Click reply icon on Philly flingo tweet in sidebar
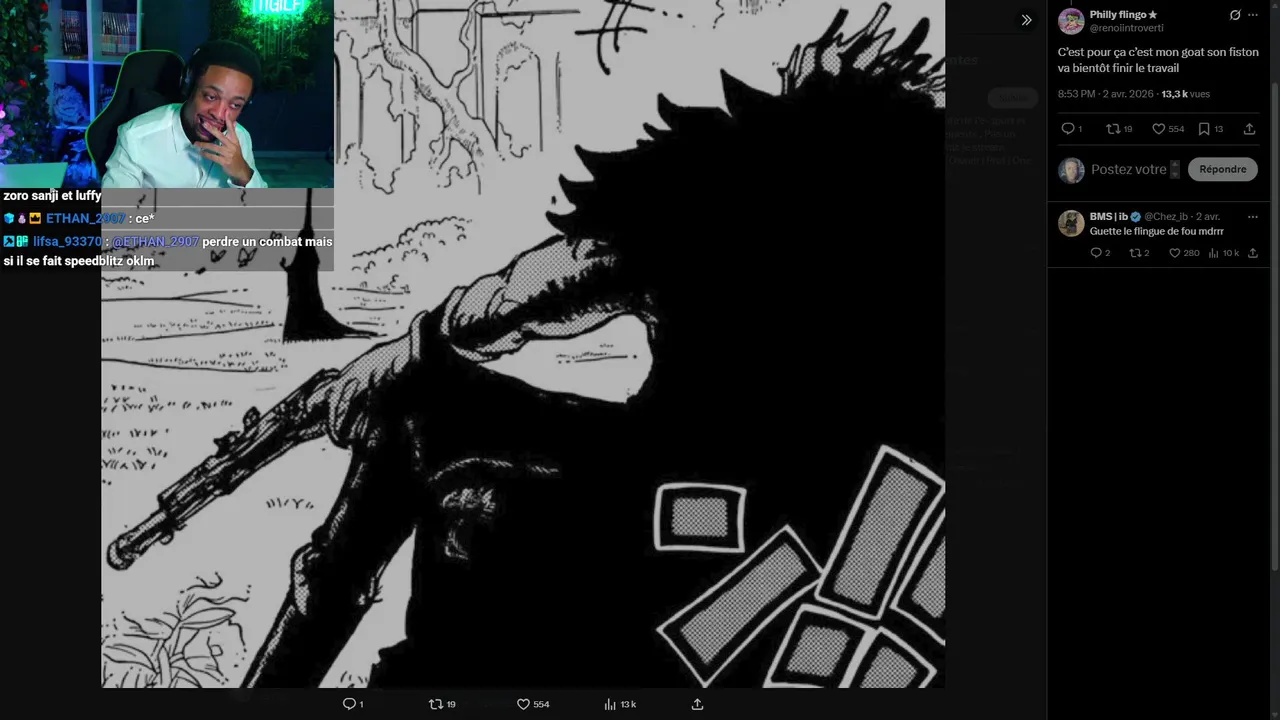 pos(1067,129)
